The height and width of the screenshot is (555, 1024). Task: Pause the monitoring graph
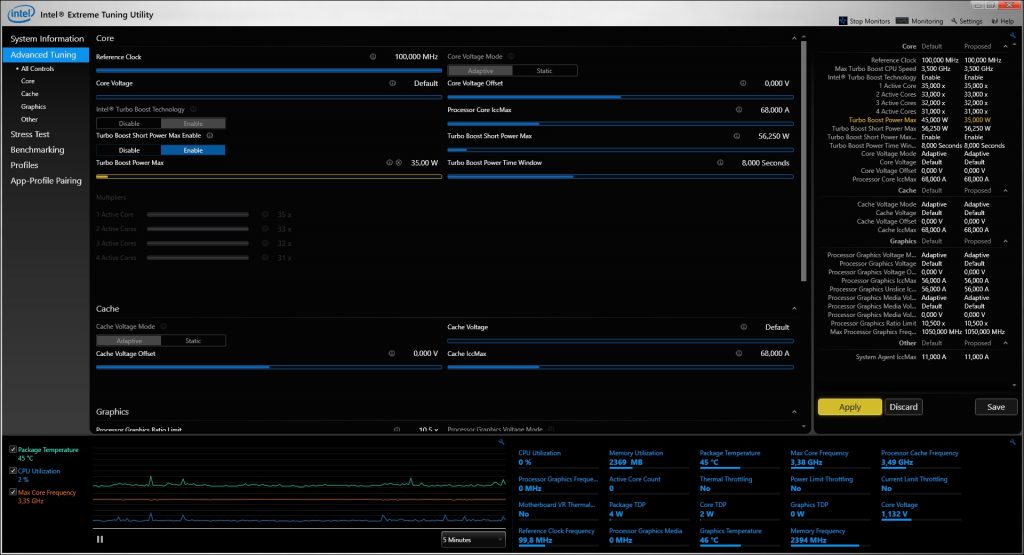[x=100, y=539]
